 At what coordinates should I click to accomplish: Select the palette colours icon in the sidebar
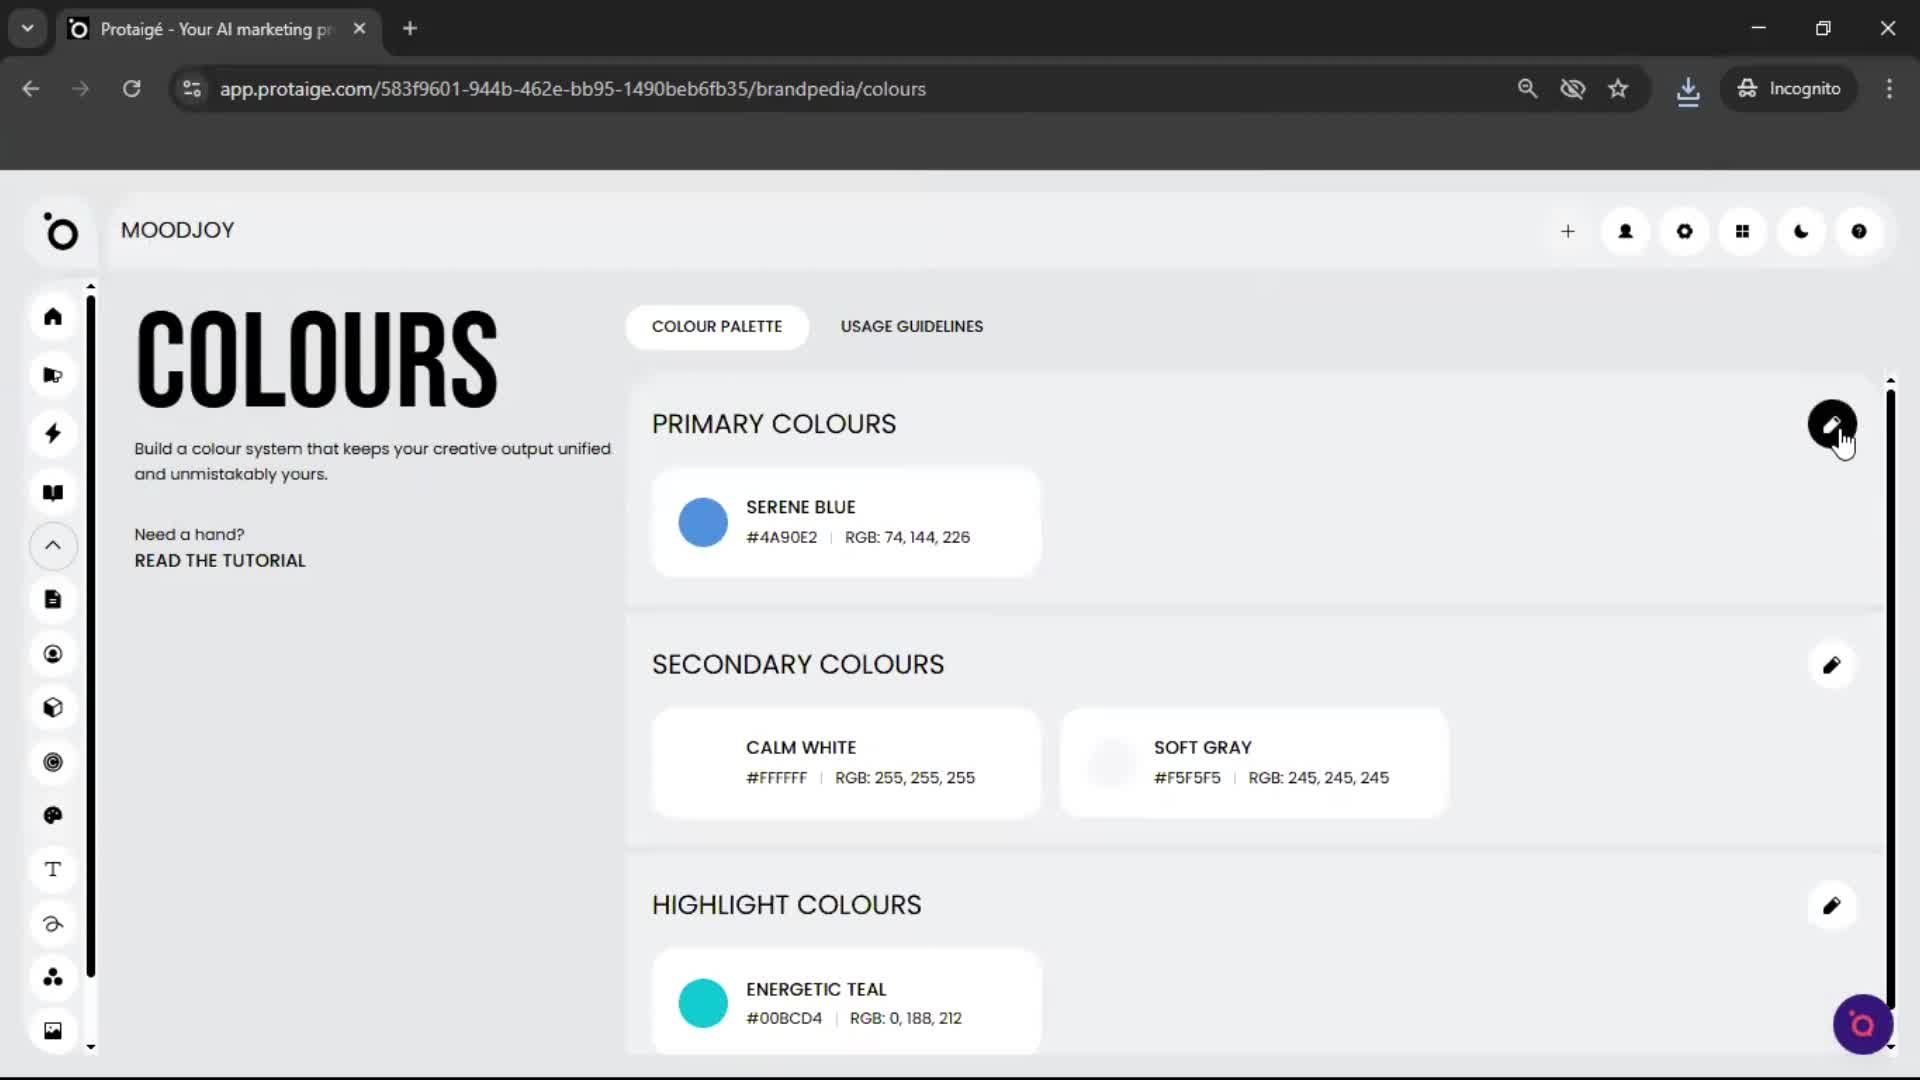[x=53, y=816]
